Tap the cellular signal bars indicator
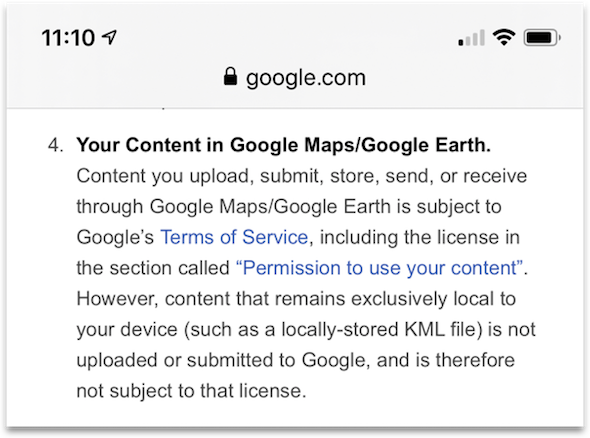The height and width of the screenshot is (438, 590). tap(471, 38)
